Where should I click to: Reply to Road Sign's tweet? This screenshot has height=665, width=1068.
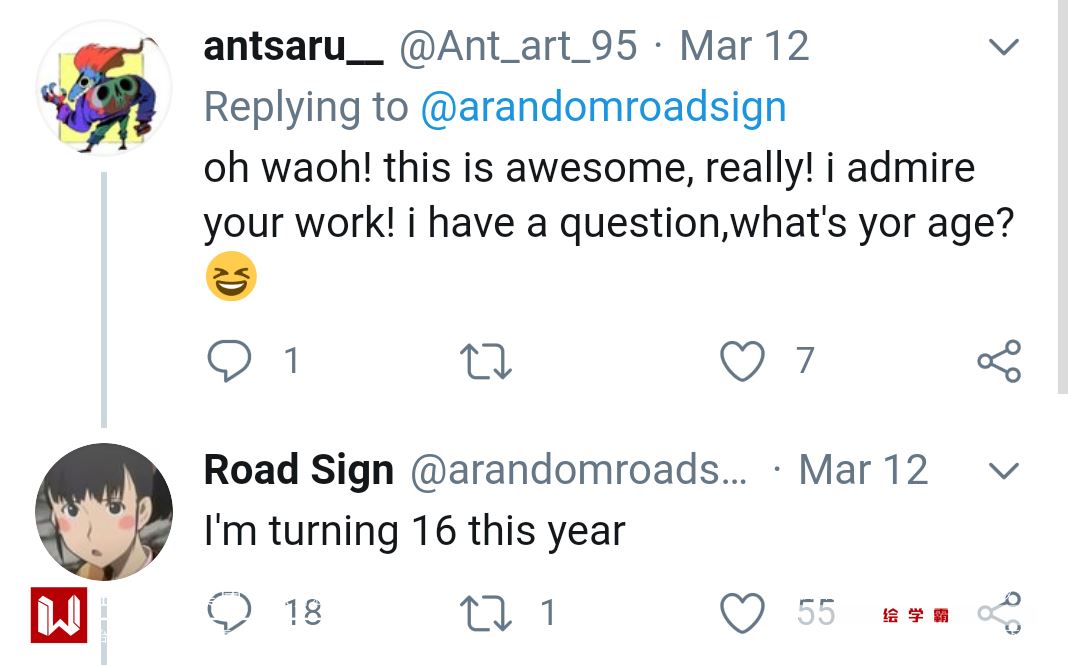point(229,612)
